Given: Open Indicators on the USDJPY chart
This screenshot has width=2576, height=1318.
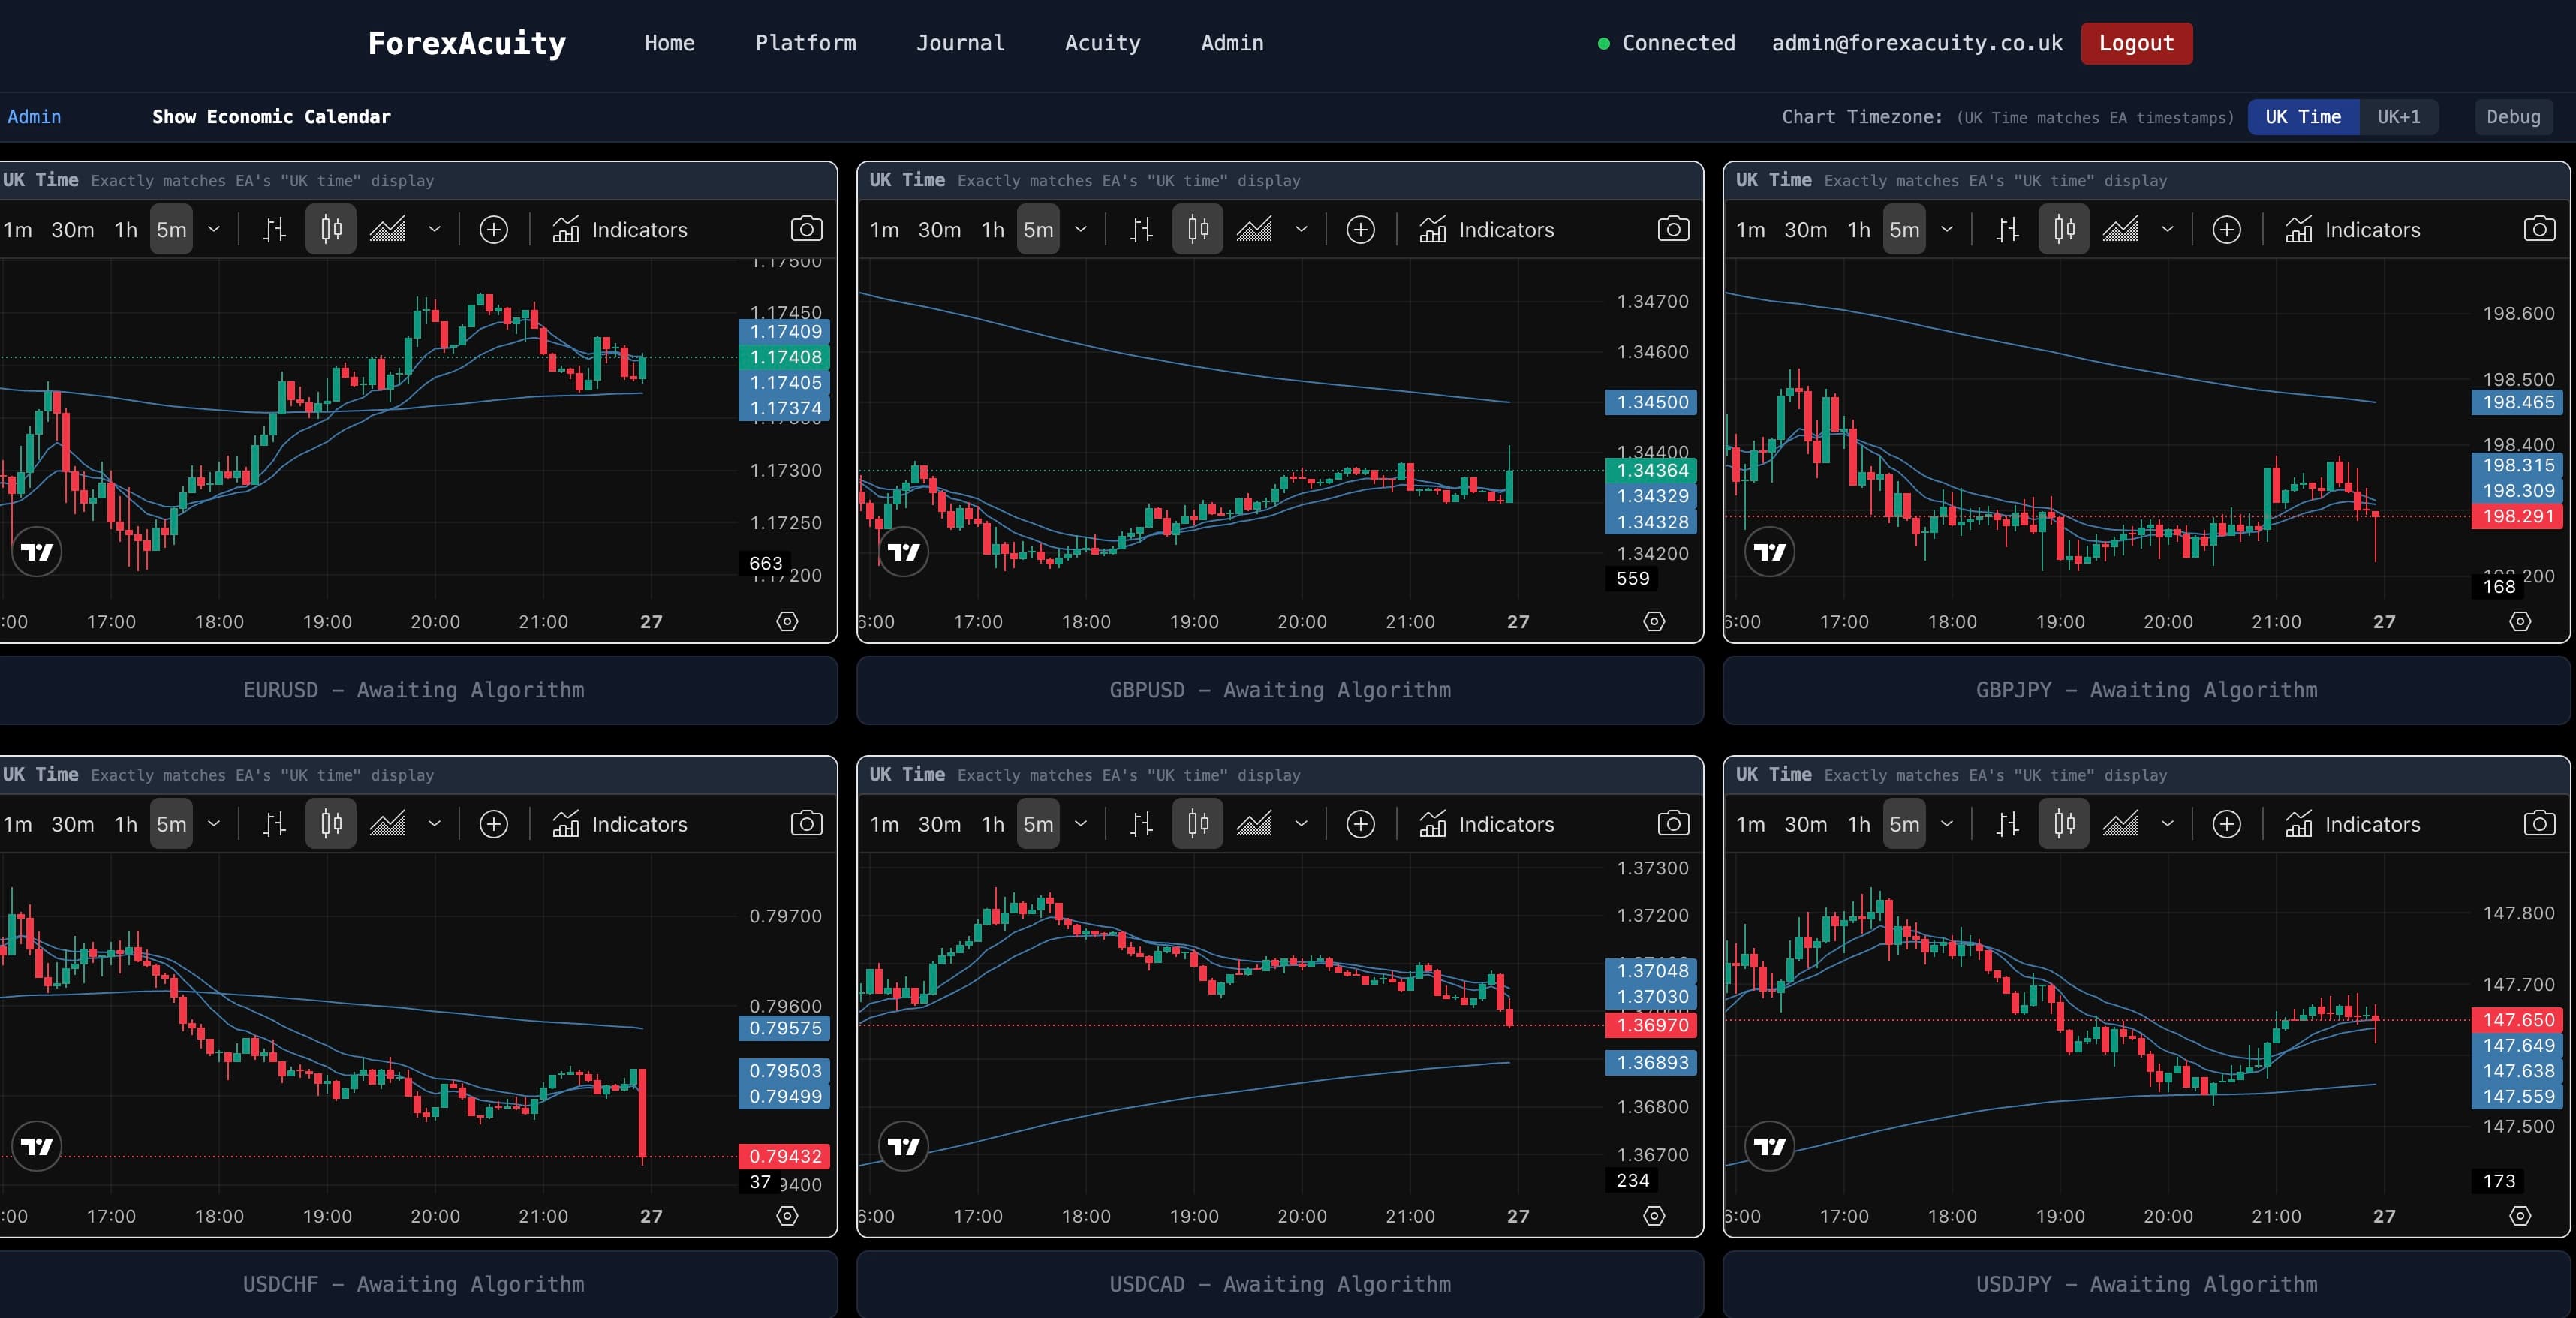Looking at the screenshot, I should (2353, 824).
